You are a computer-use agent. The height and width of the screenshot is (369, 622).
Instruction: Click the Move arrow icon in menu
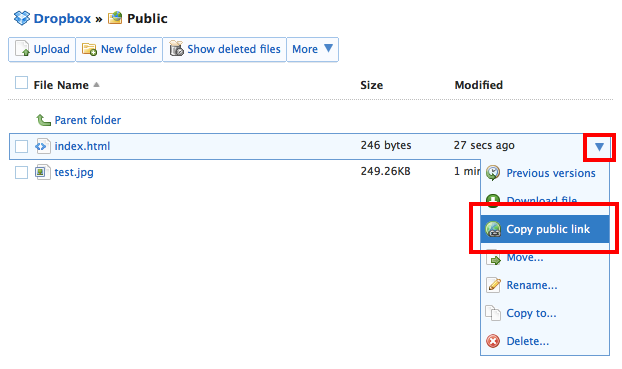(x=493, y=258)
